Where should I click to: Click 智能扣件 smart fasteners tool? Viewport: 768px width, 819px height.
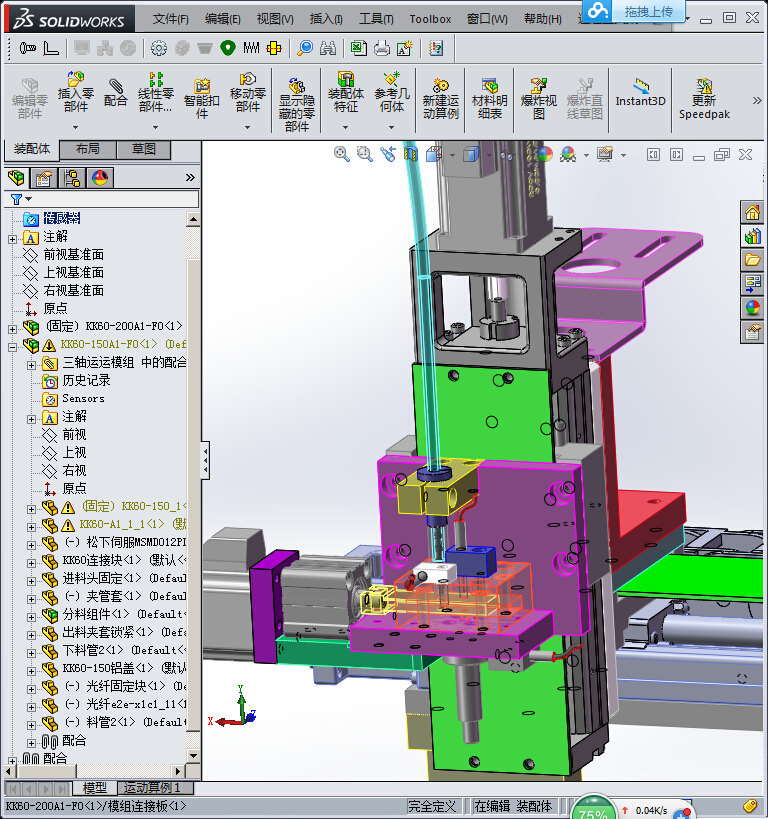(x=202, y=99)
